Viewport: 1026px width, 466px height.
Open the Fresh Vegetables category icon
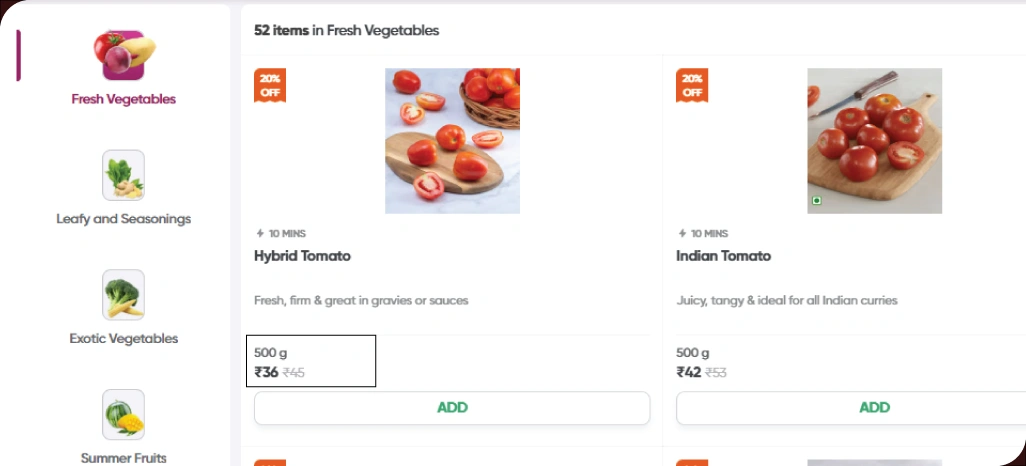click(124, 55)
